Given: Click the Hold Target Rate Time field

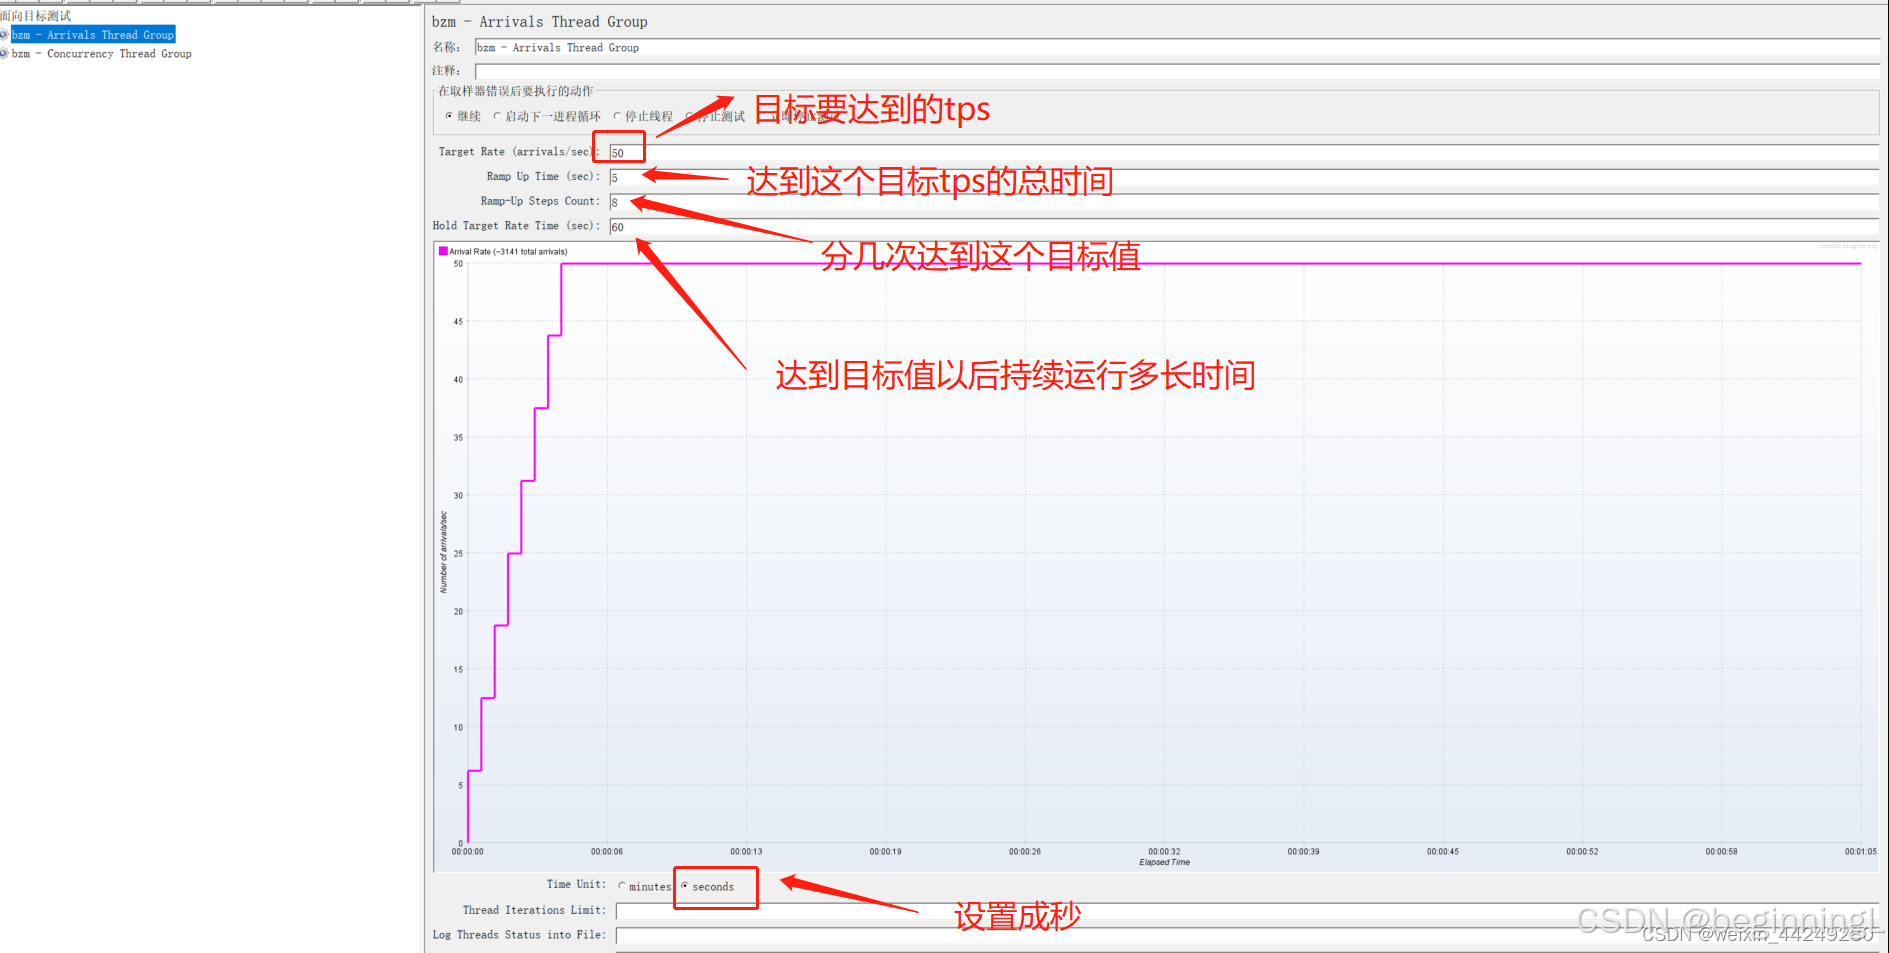Looking at the screenshot, I should tap(1243, 227).
